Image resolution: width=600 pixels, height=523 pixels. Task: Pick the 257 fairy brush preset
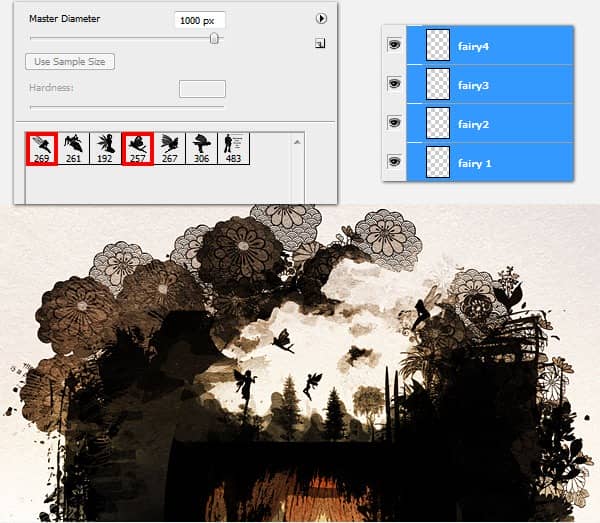[x=137, y=148]
